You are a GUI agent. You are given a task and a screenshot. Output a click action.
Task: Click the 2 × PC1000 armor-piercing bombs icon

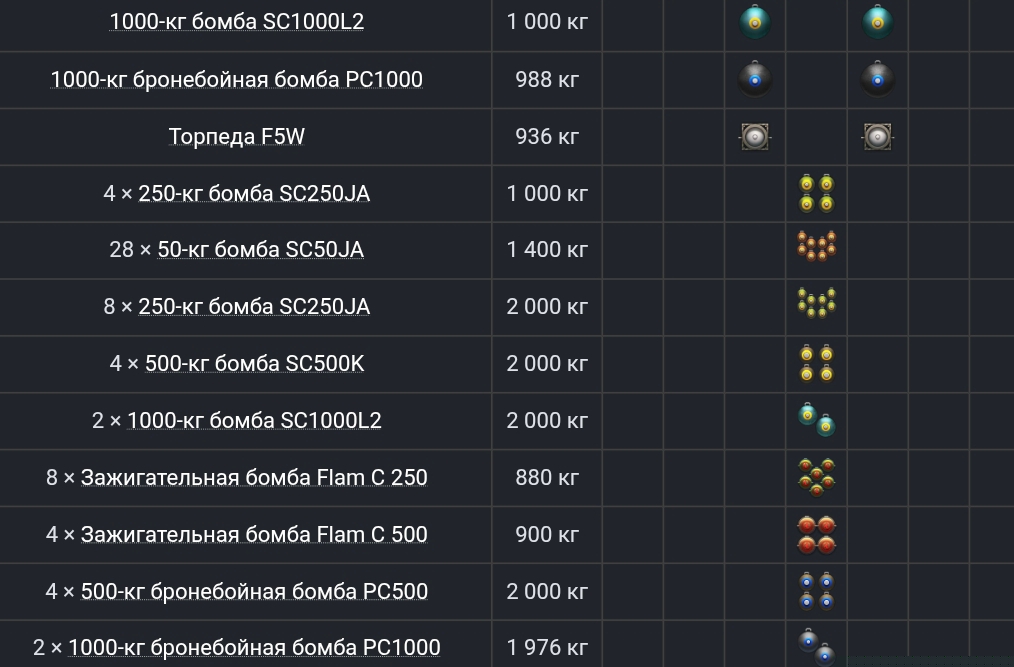[816, 646]
